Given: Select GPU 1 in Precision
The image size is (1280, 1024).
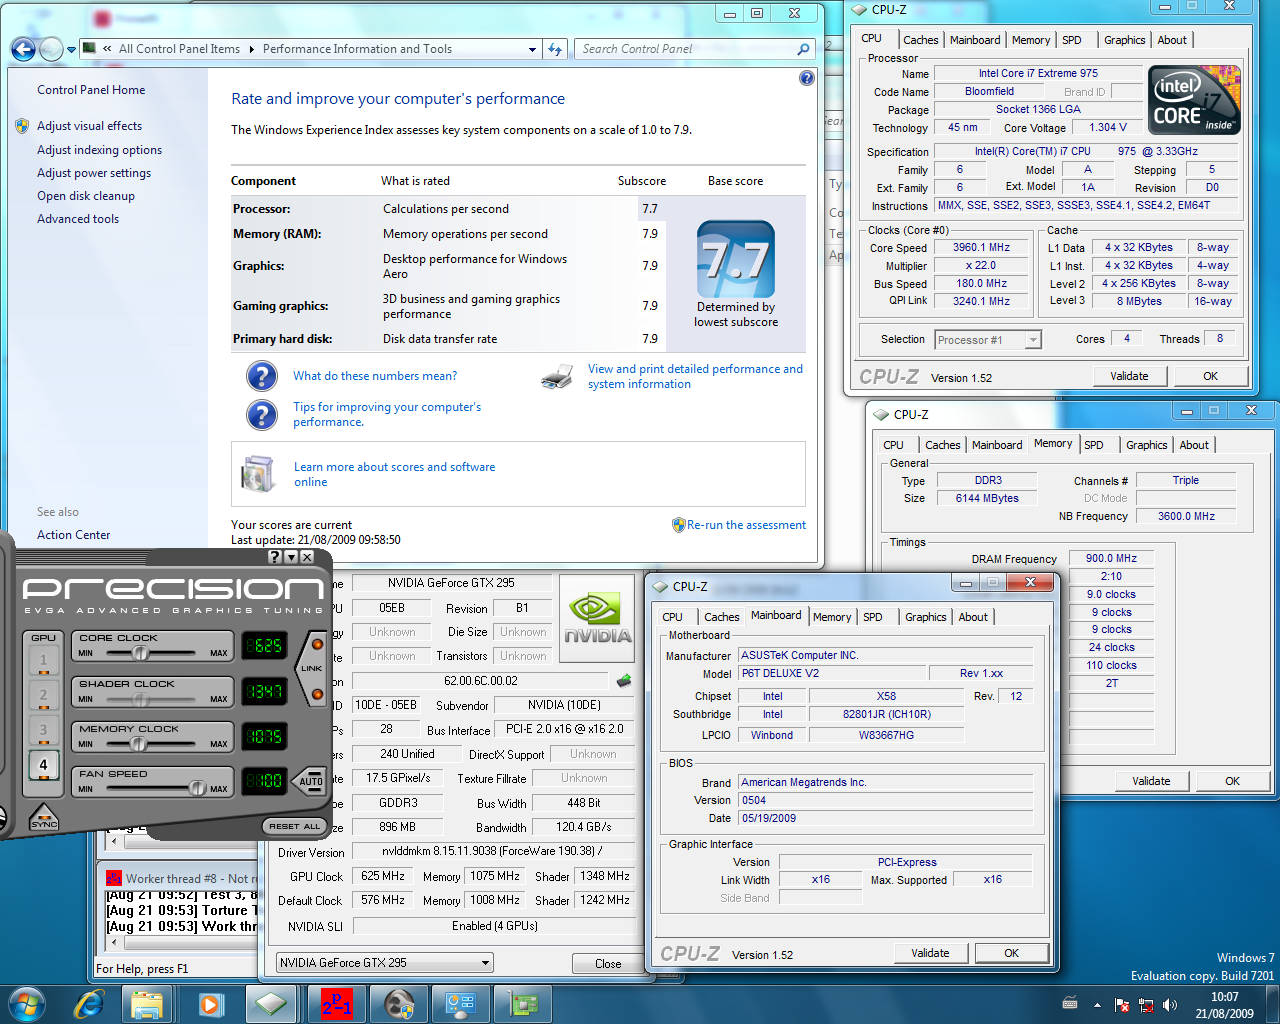Looking at the screenshot, I should click(x=43, y=660).
